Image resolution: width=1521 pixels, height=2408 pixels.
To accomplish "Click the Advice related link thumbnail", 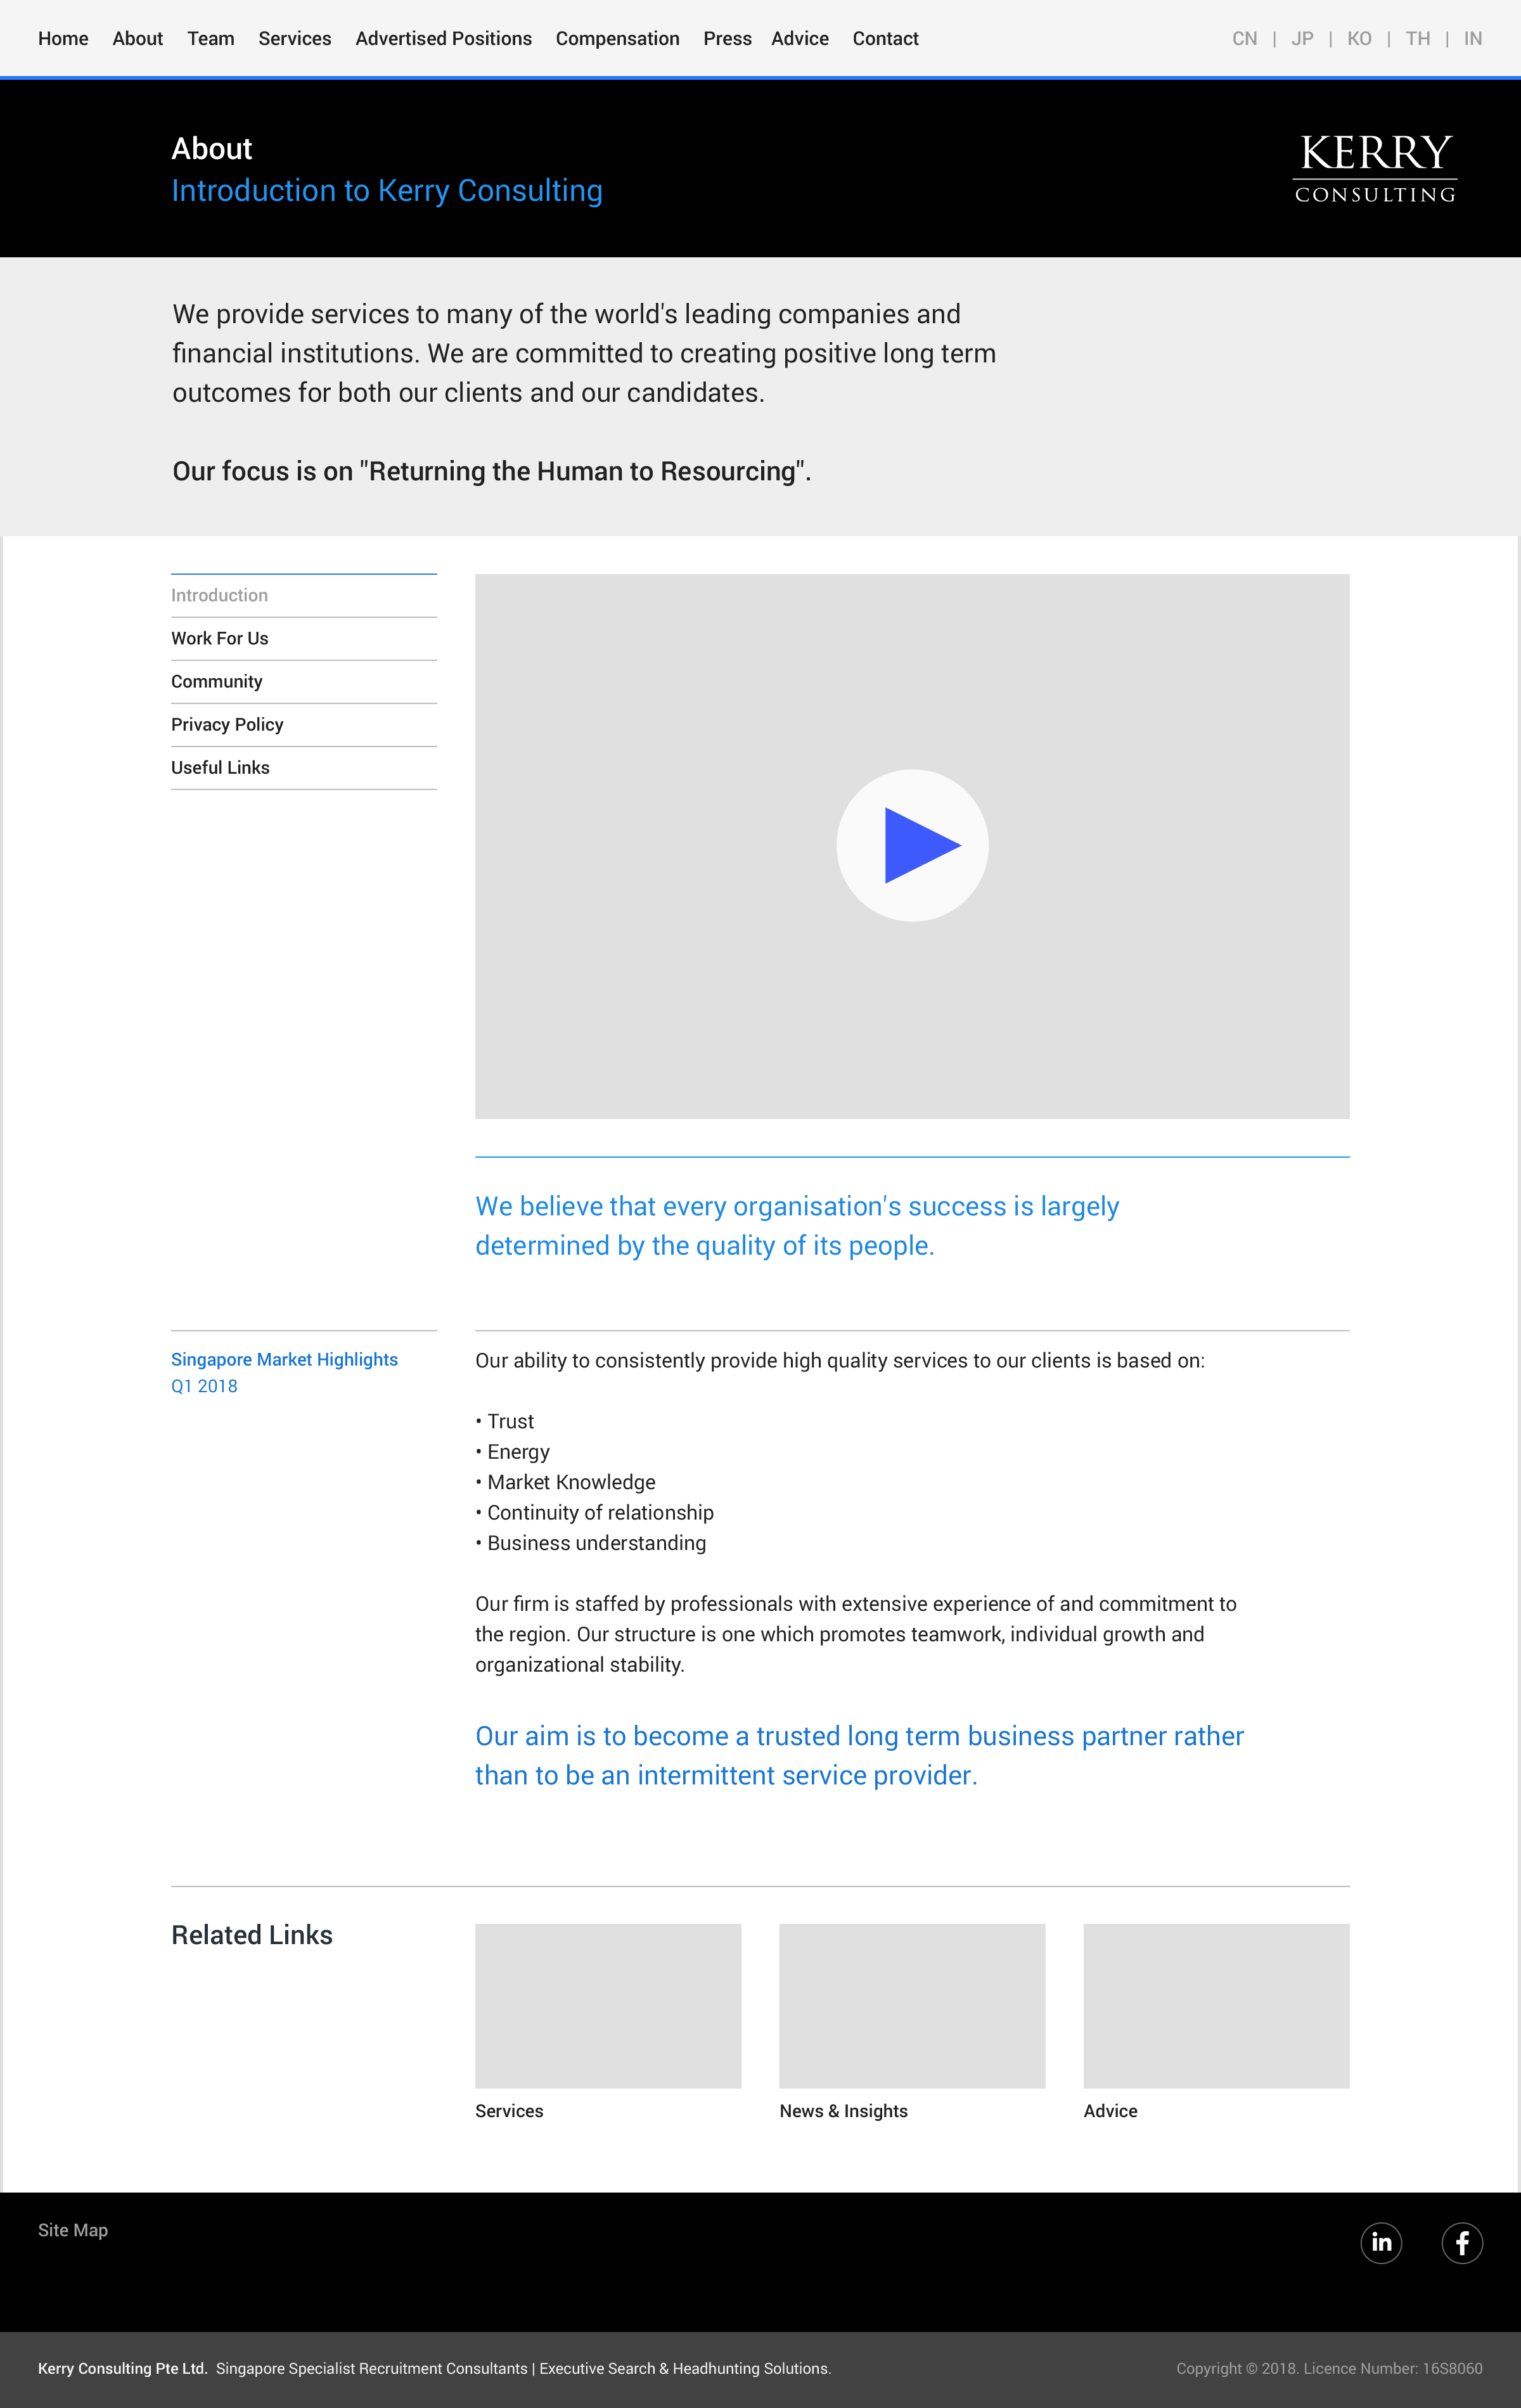I will click(x=1216, y=2005).
